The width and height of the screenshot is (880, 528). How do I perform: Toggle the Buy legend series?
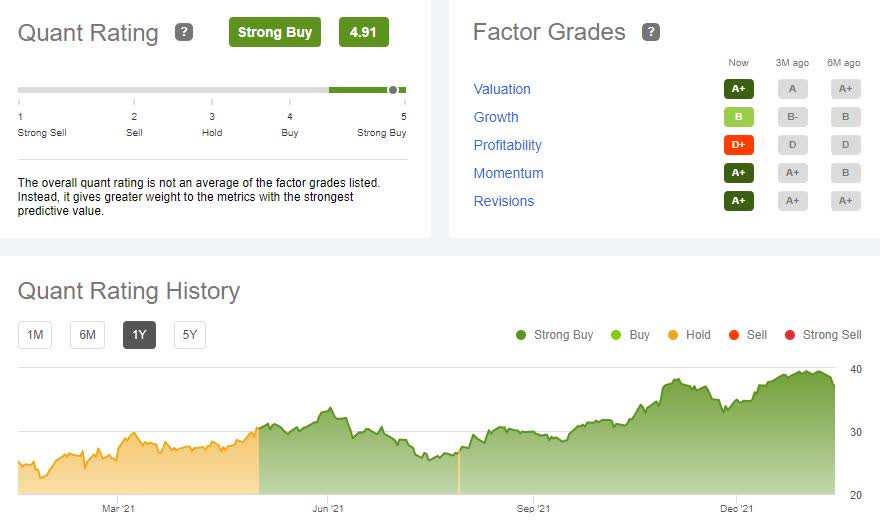(630, 335)
